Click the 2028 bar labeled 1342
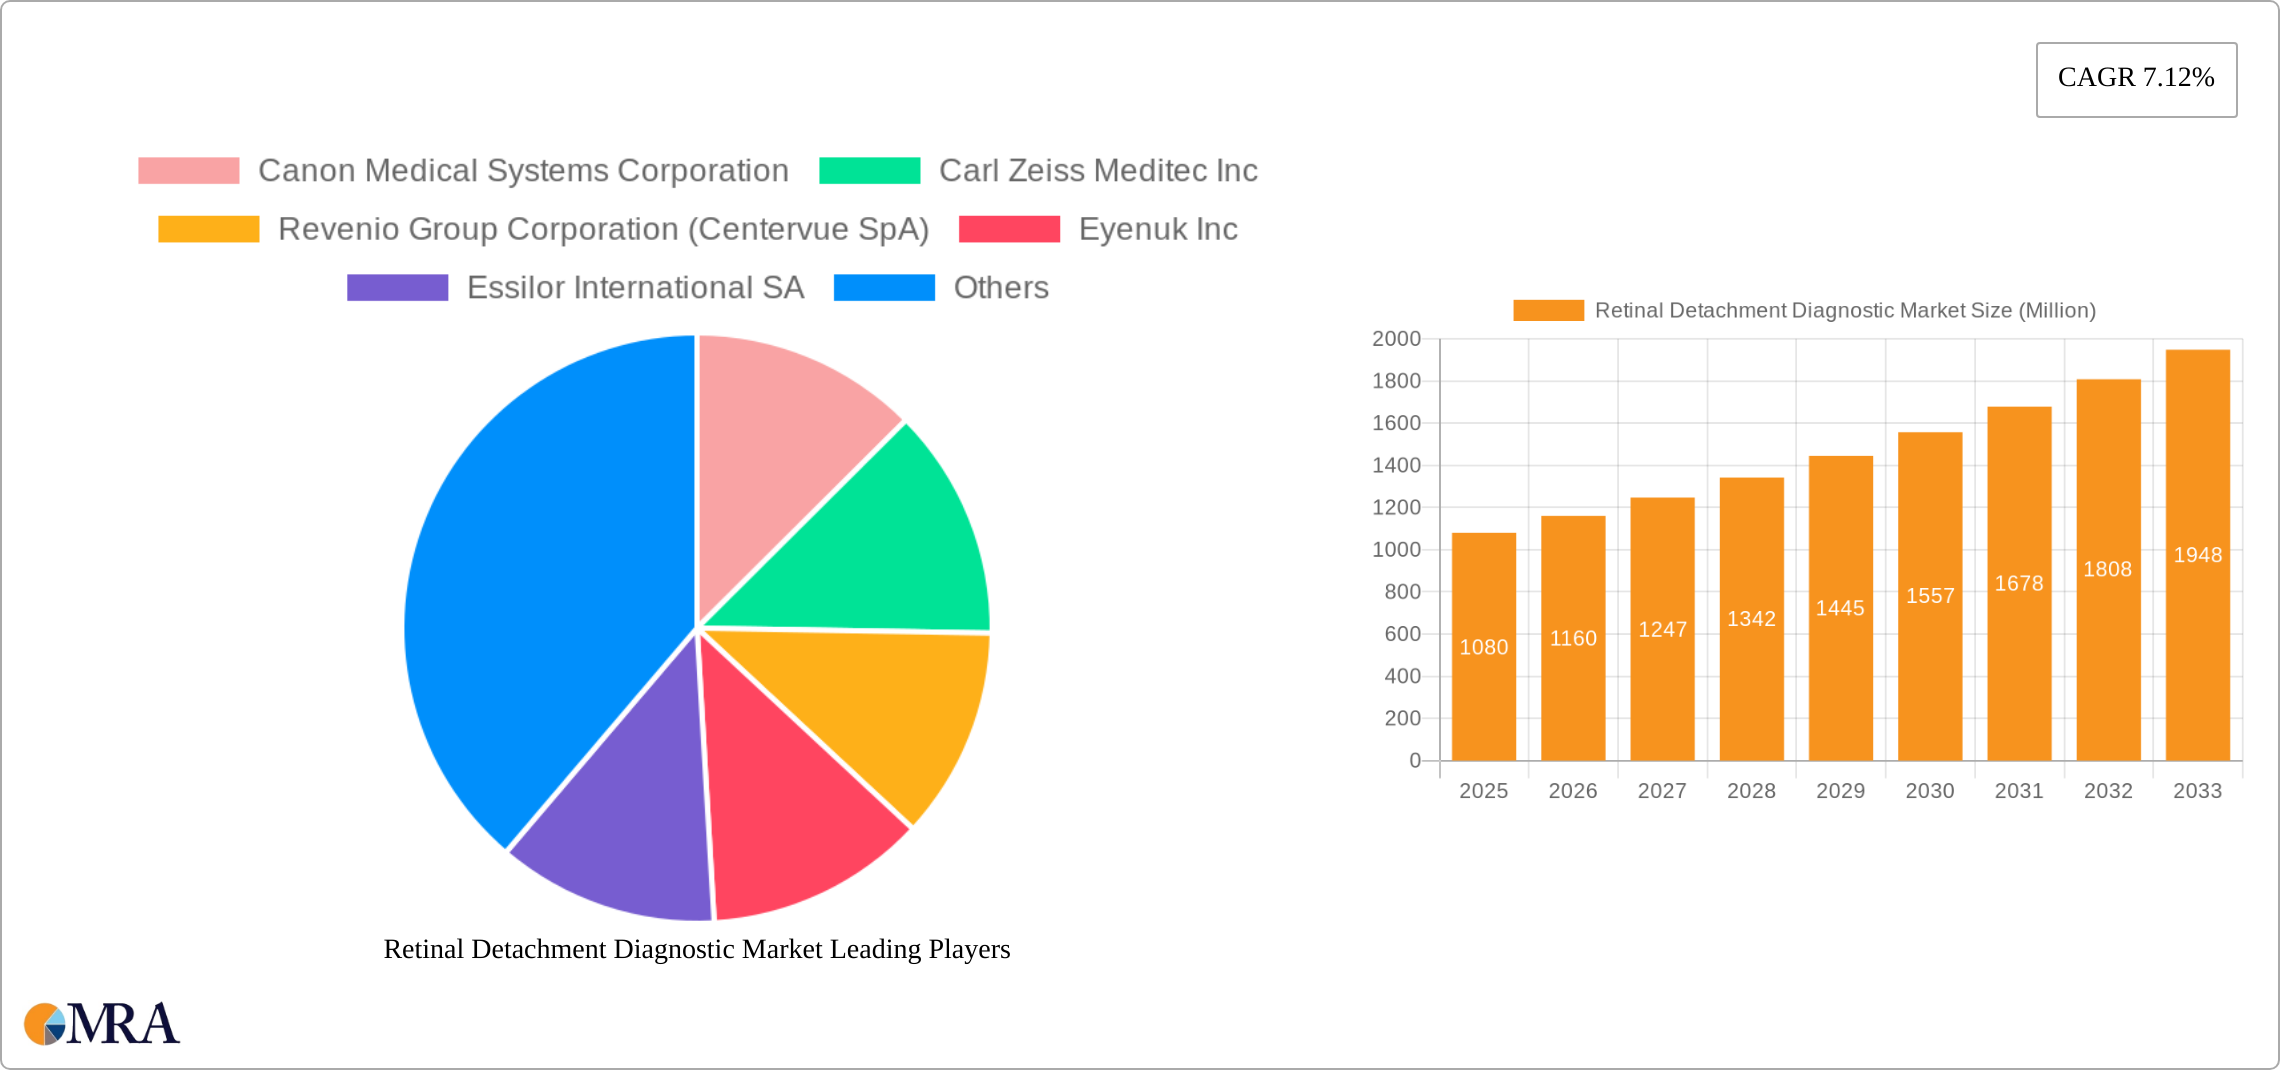Screen dimensions: 2280x1070 [1752, 619]
